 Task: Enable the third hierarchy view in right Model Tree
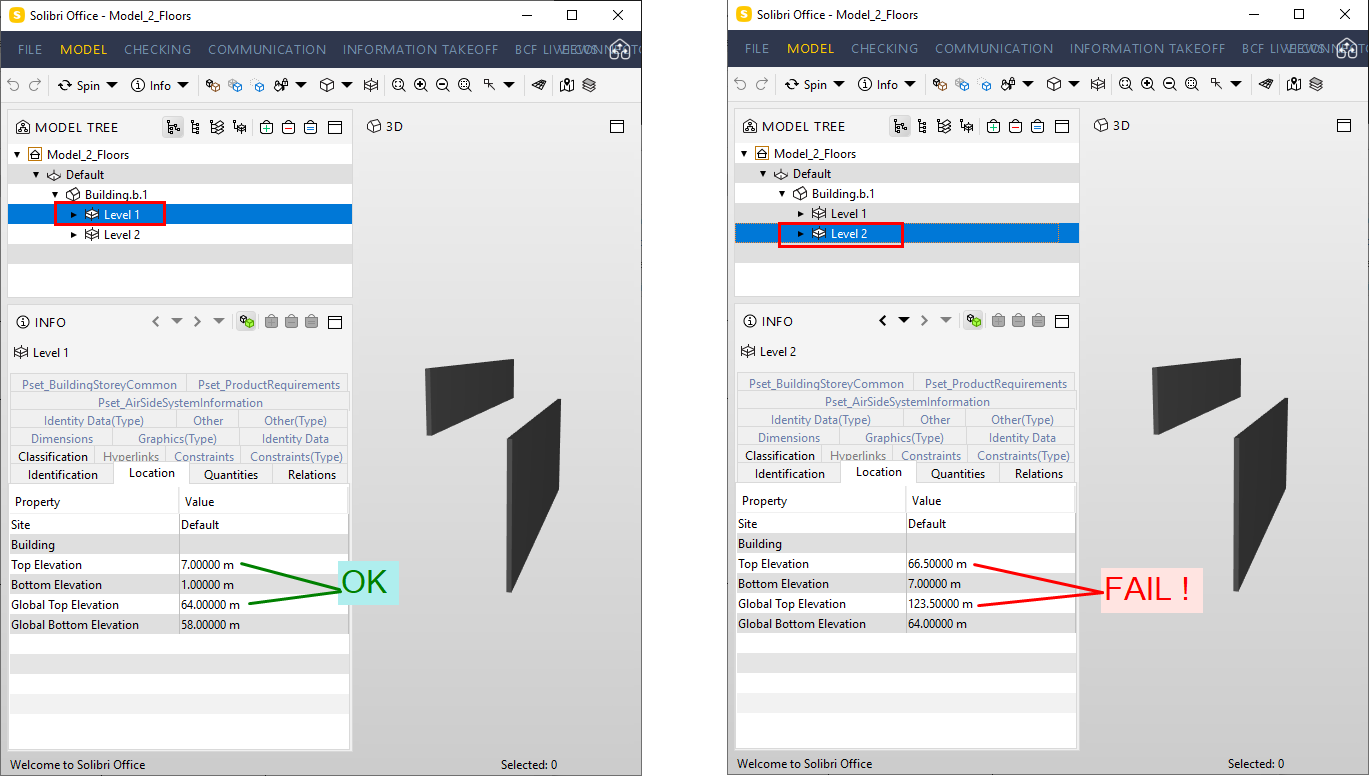tap(944, 126)
